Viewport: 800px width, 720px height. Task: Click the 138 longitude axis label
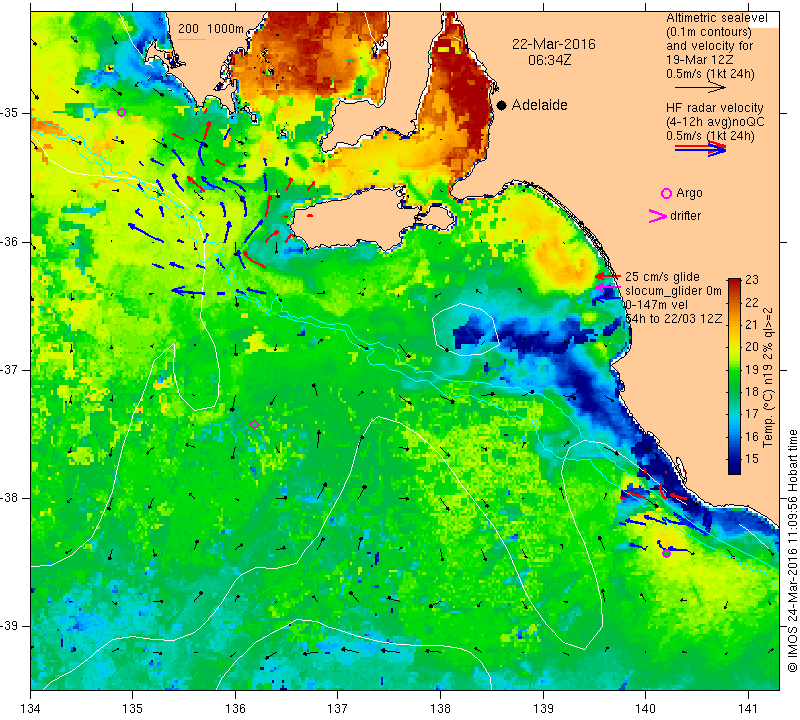click(x=440, y=708)
